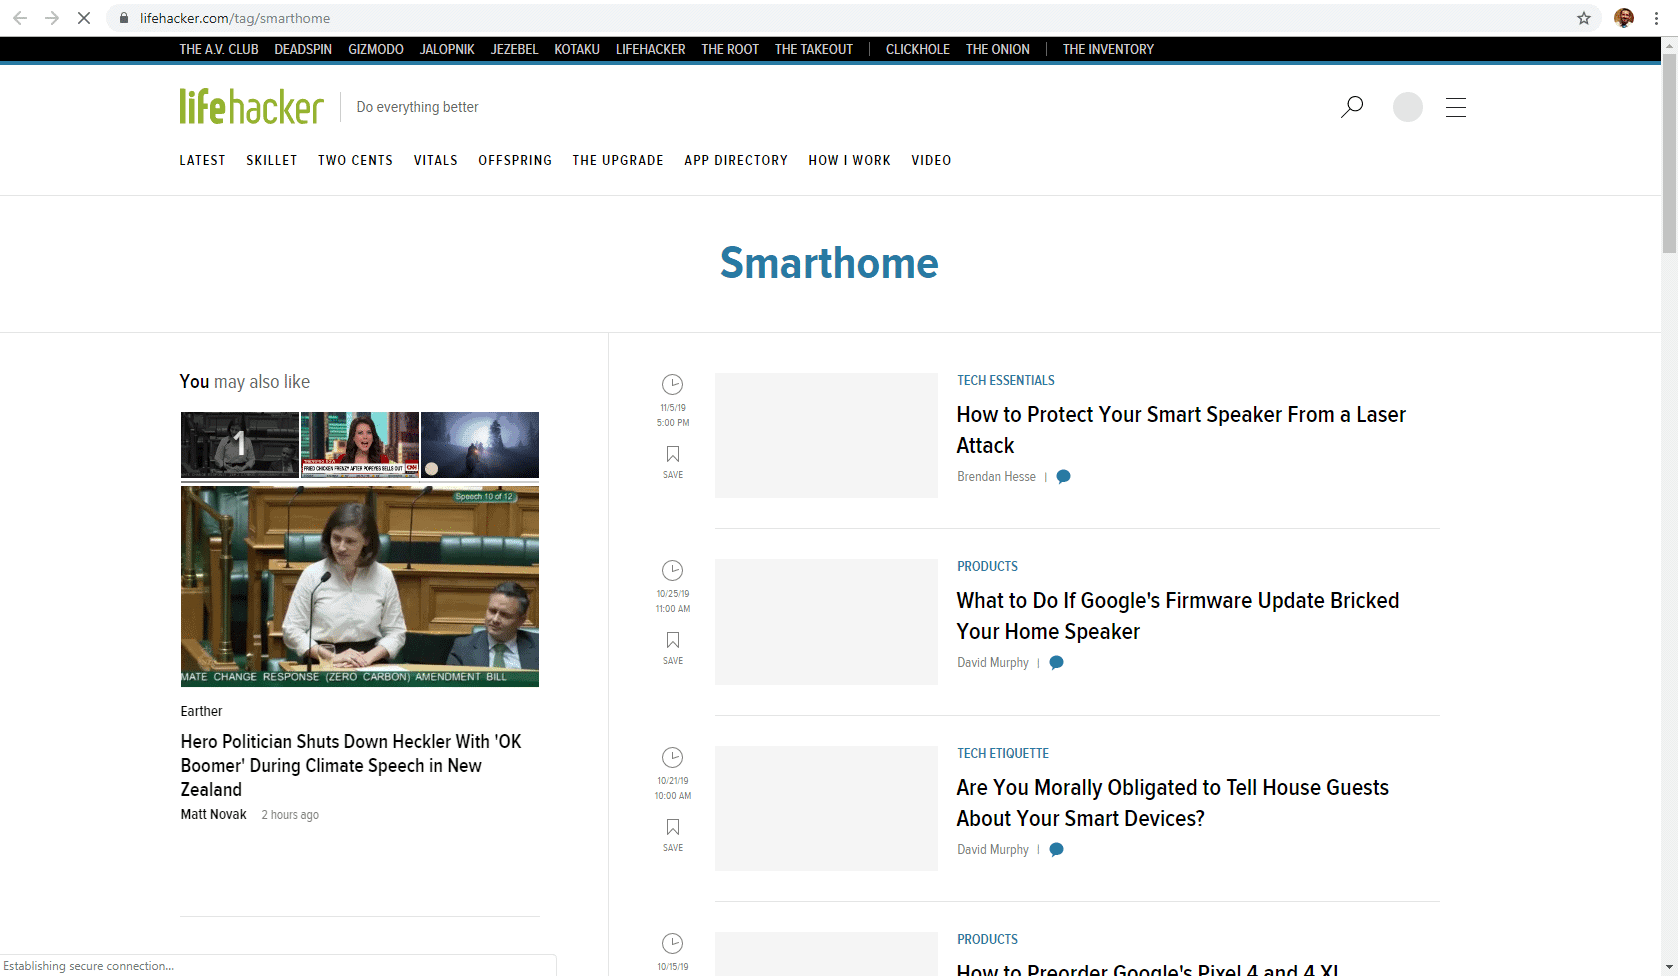Select the dark forest video thumbnail
Screen dimensions: 1678x976
tap(480, 444)
